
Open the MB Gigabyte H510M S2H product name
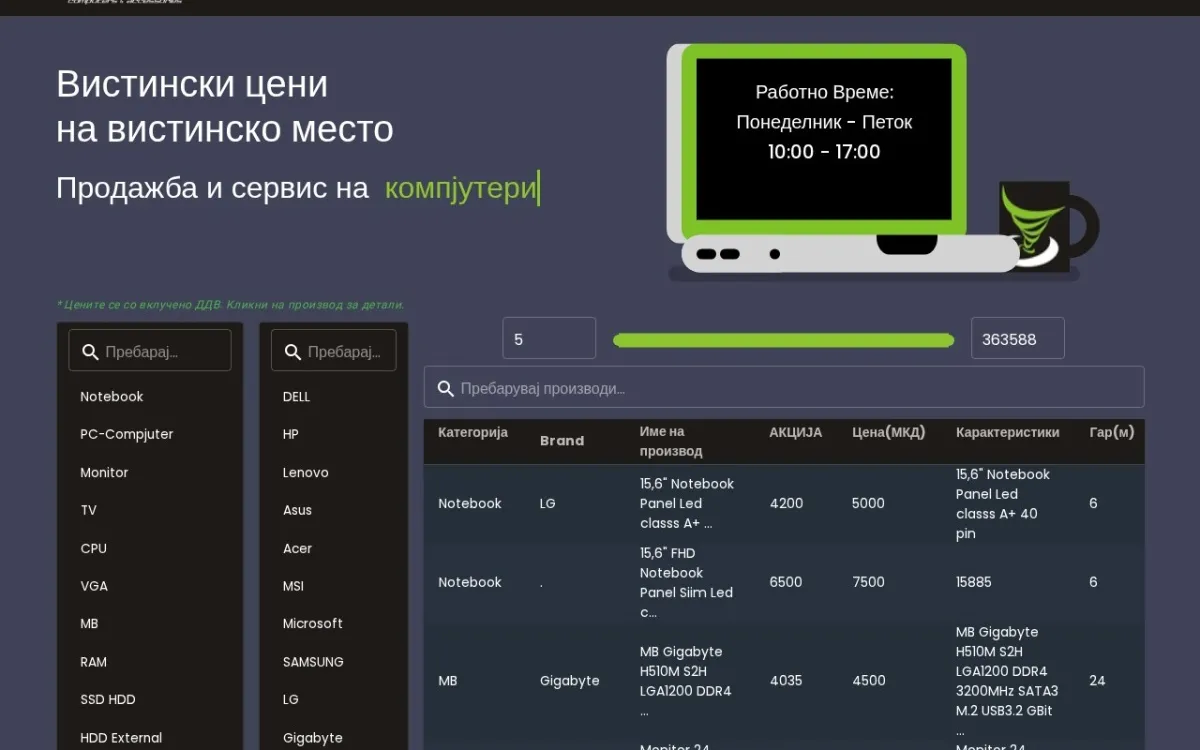click(685, 681)
